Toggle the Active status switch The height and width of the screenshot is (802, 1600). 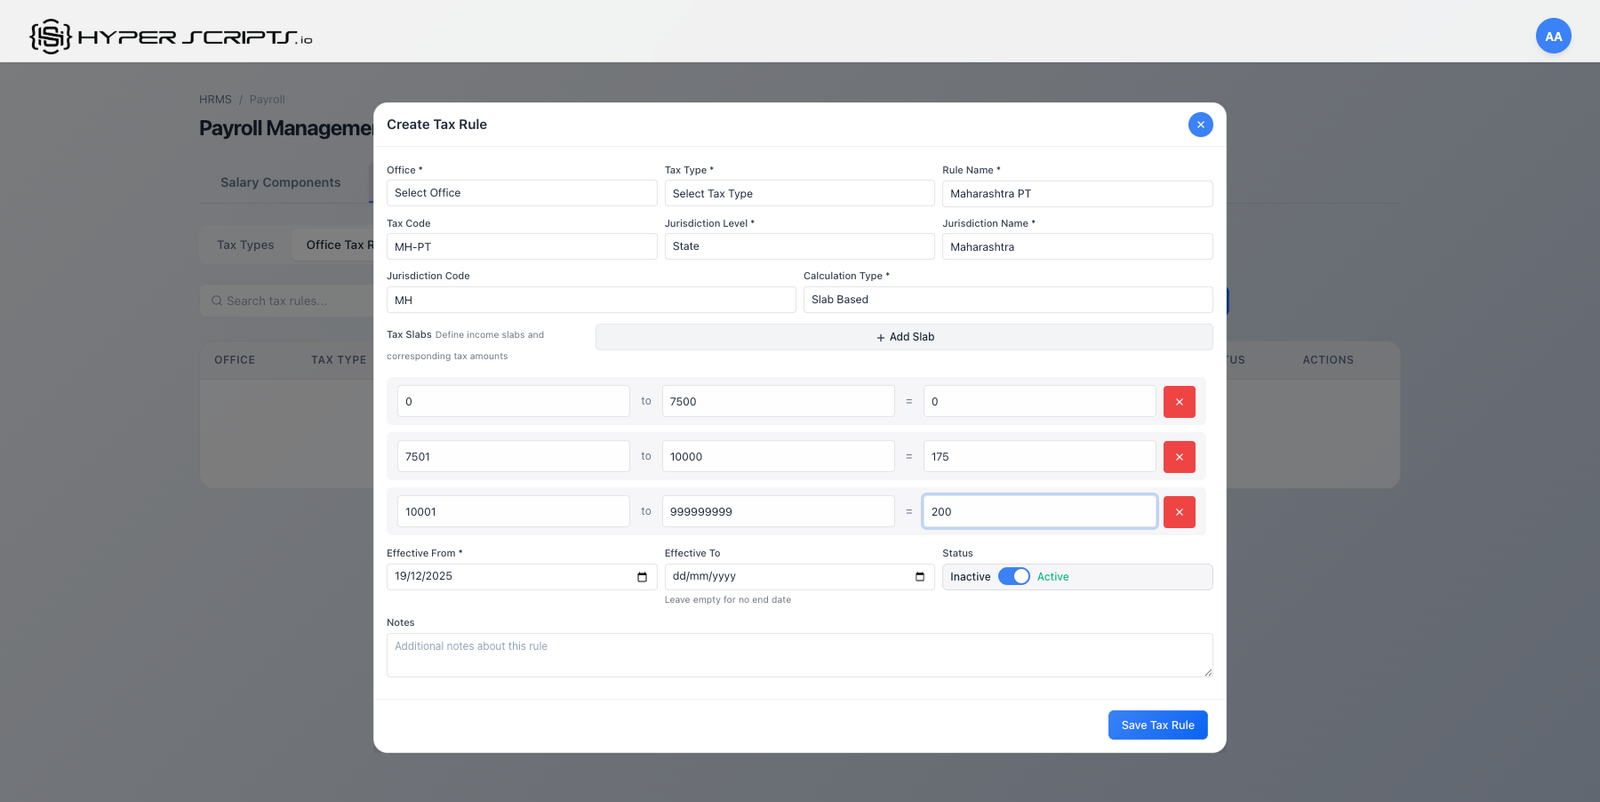tap(1013, 577)
